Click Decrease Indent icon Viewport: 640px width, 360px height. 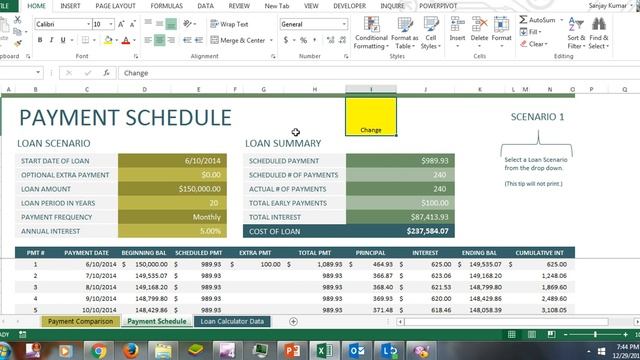coord(187,40)
